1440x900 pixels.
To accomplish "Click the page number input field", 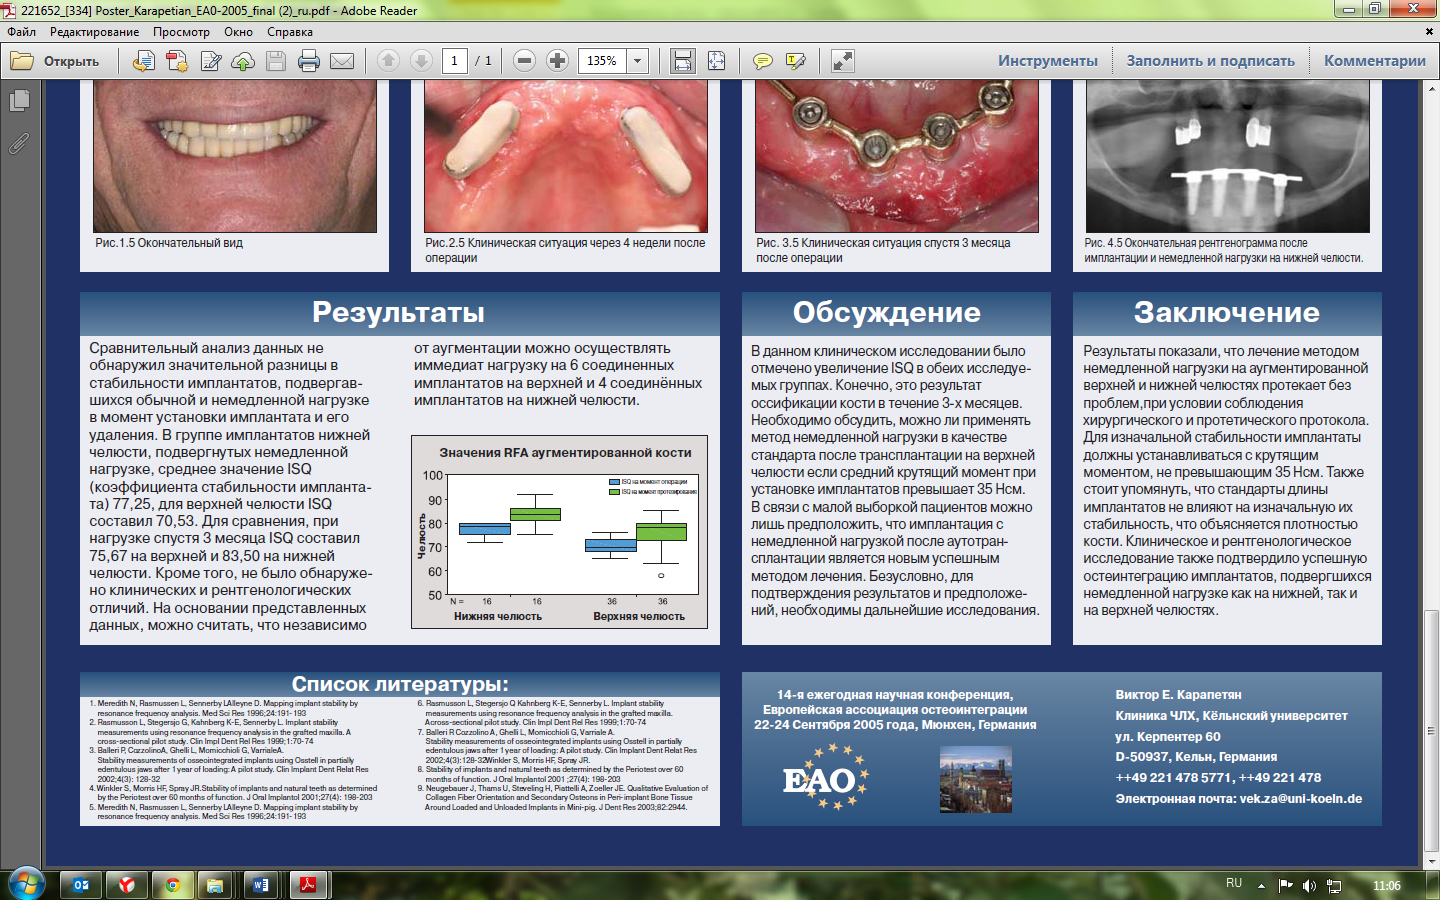I will [454, 61].
